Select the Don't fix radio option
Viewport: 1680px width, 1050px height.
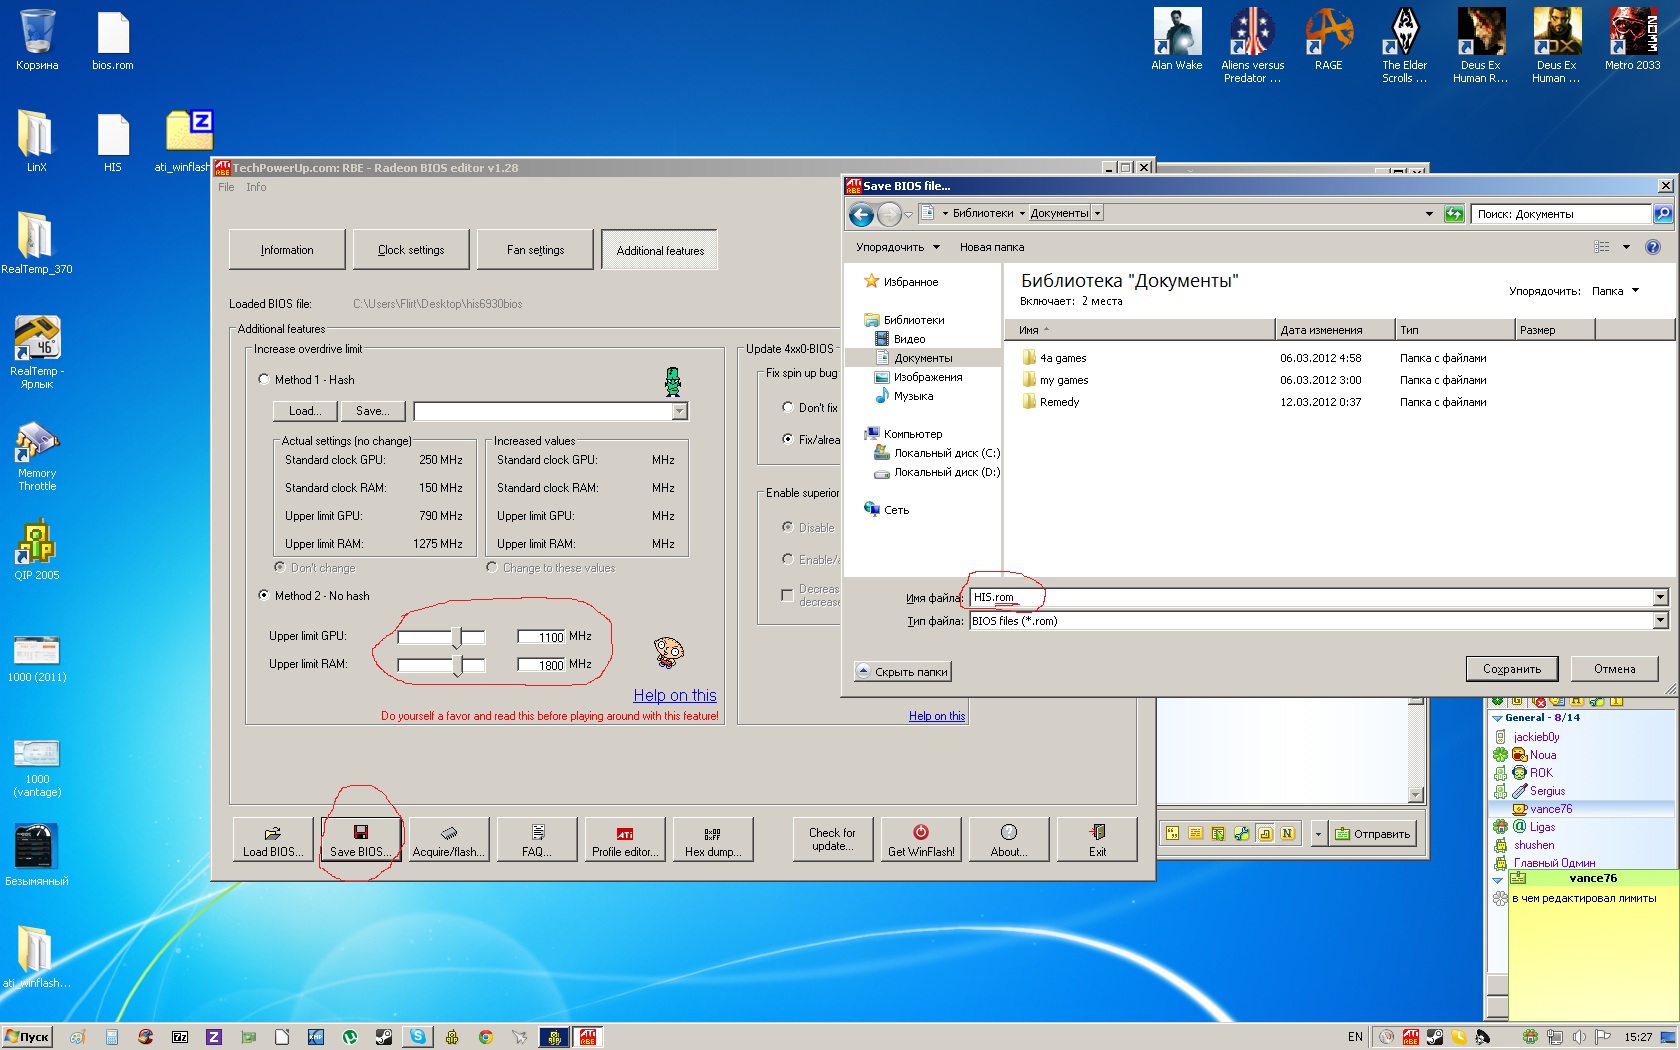coord(788,408)
